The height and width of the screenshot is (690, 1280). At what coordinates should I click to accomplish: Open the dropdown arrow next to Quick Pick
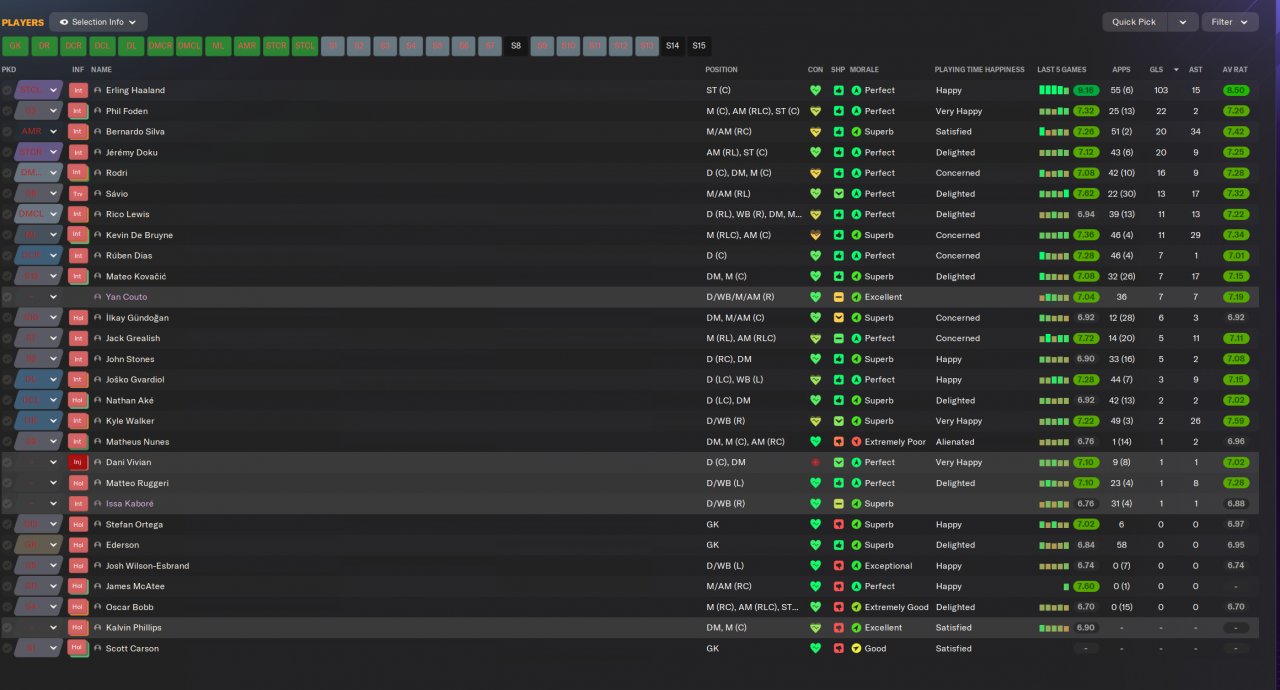pos(1183,22)
